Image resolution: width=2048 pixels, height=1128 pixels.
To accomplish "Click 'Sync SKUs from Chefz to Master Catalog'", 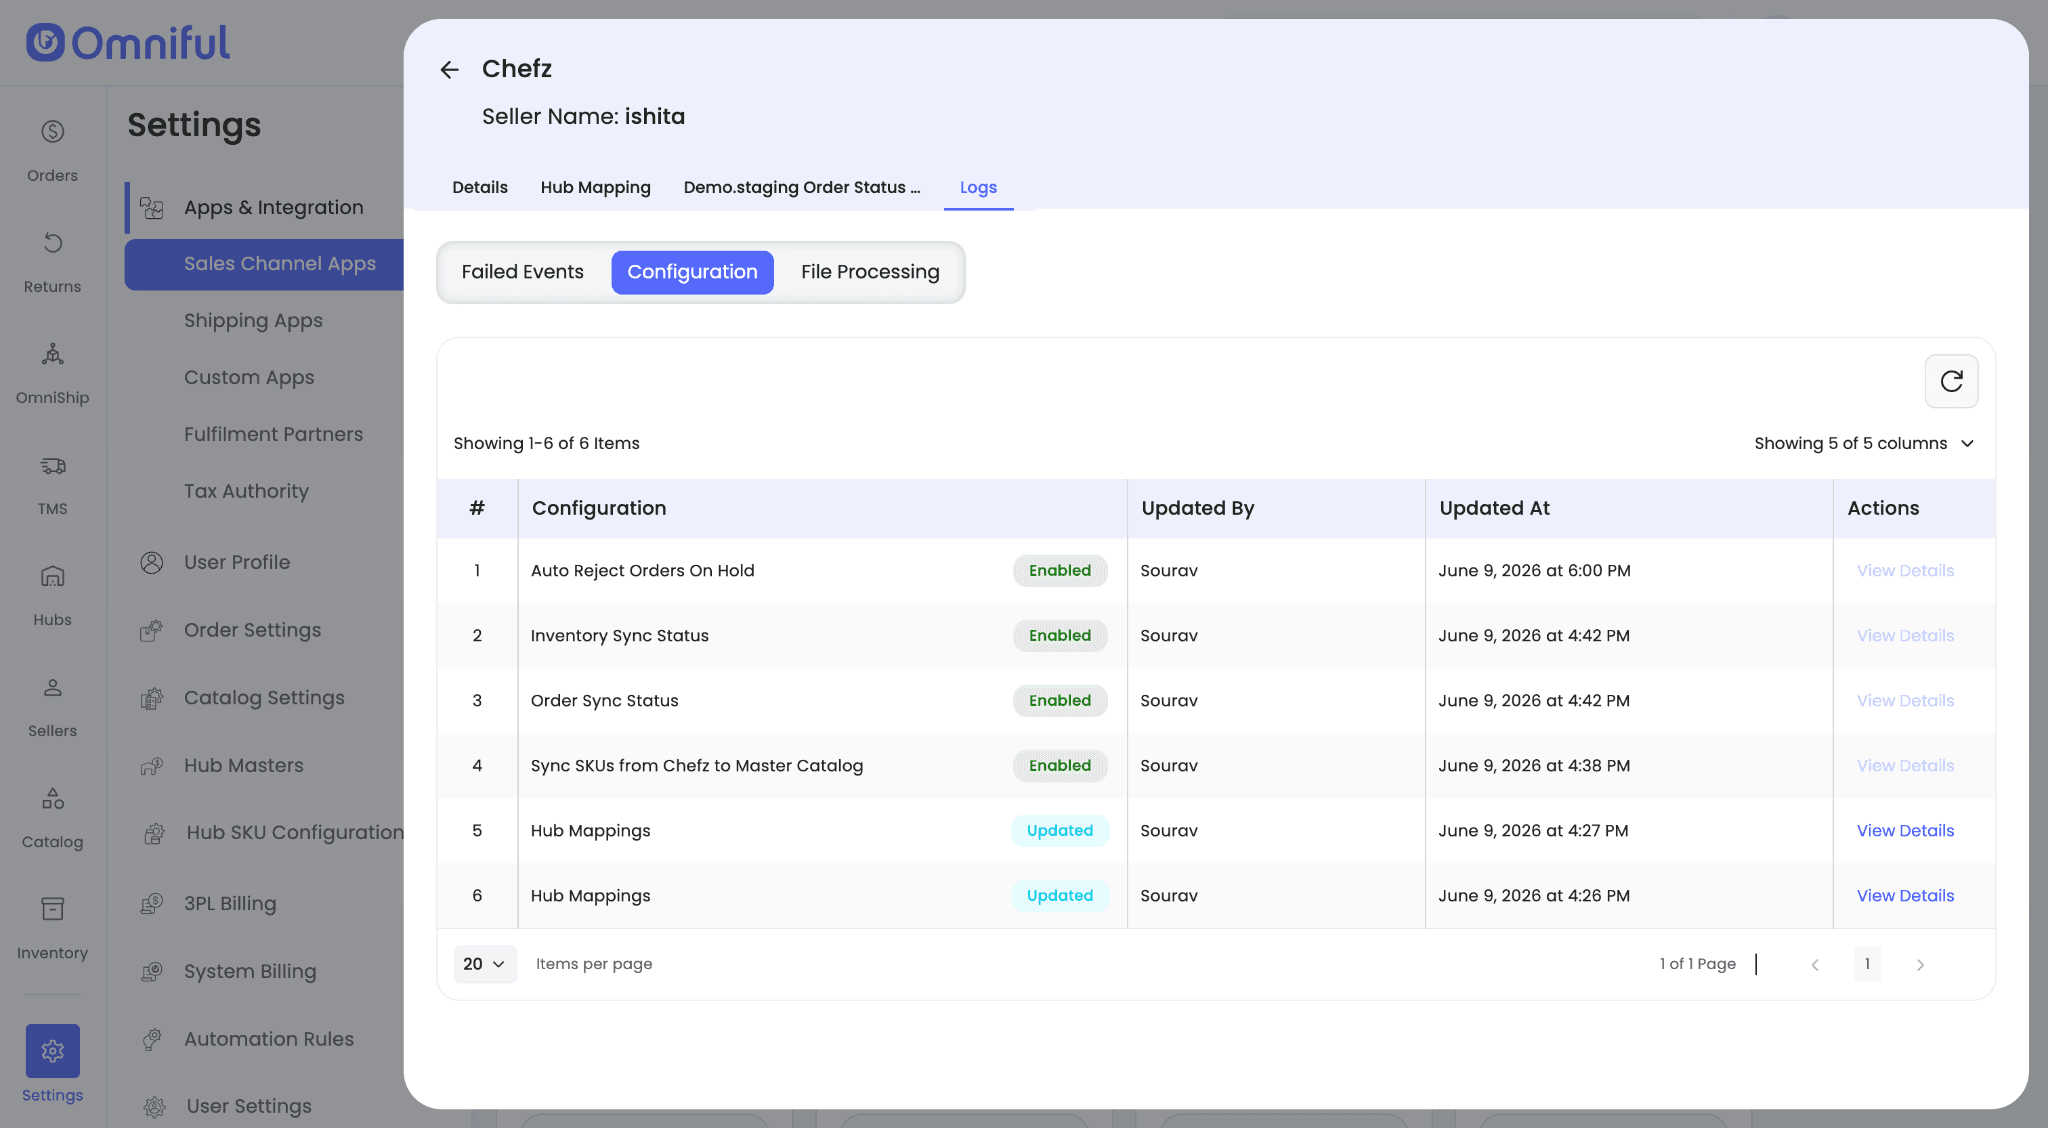I will [x=696, y=766].
